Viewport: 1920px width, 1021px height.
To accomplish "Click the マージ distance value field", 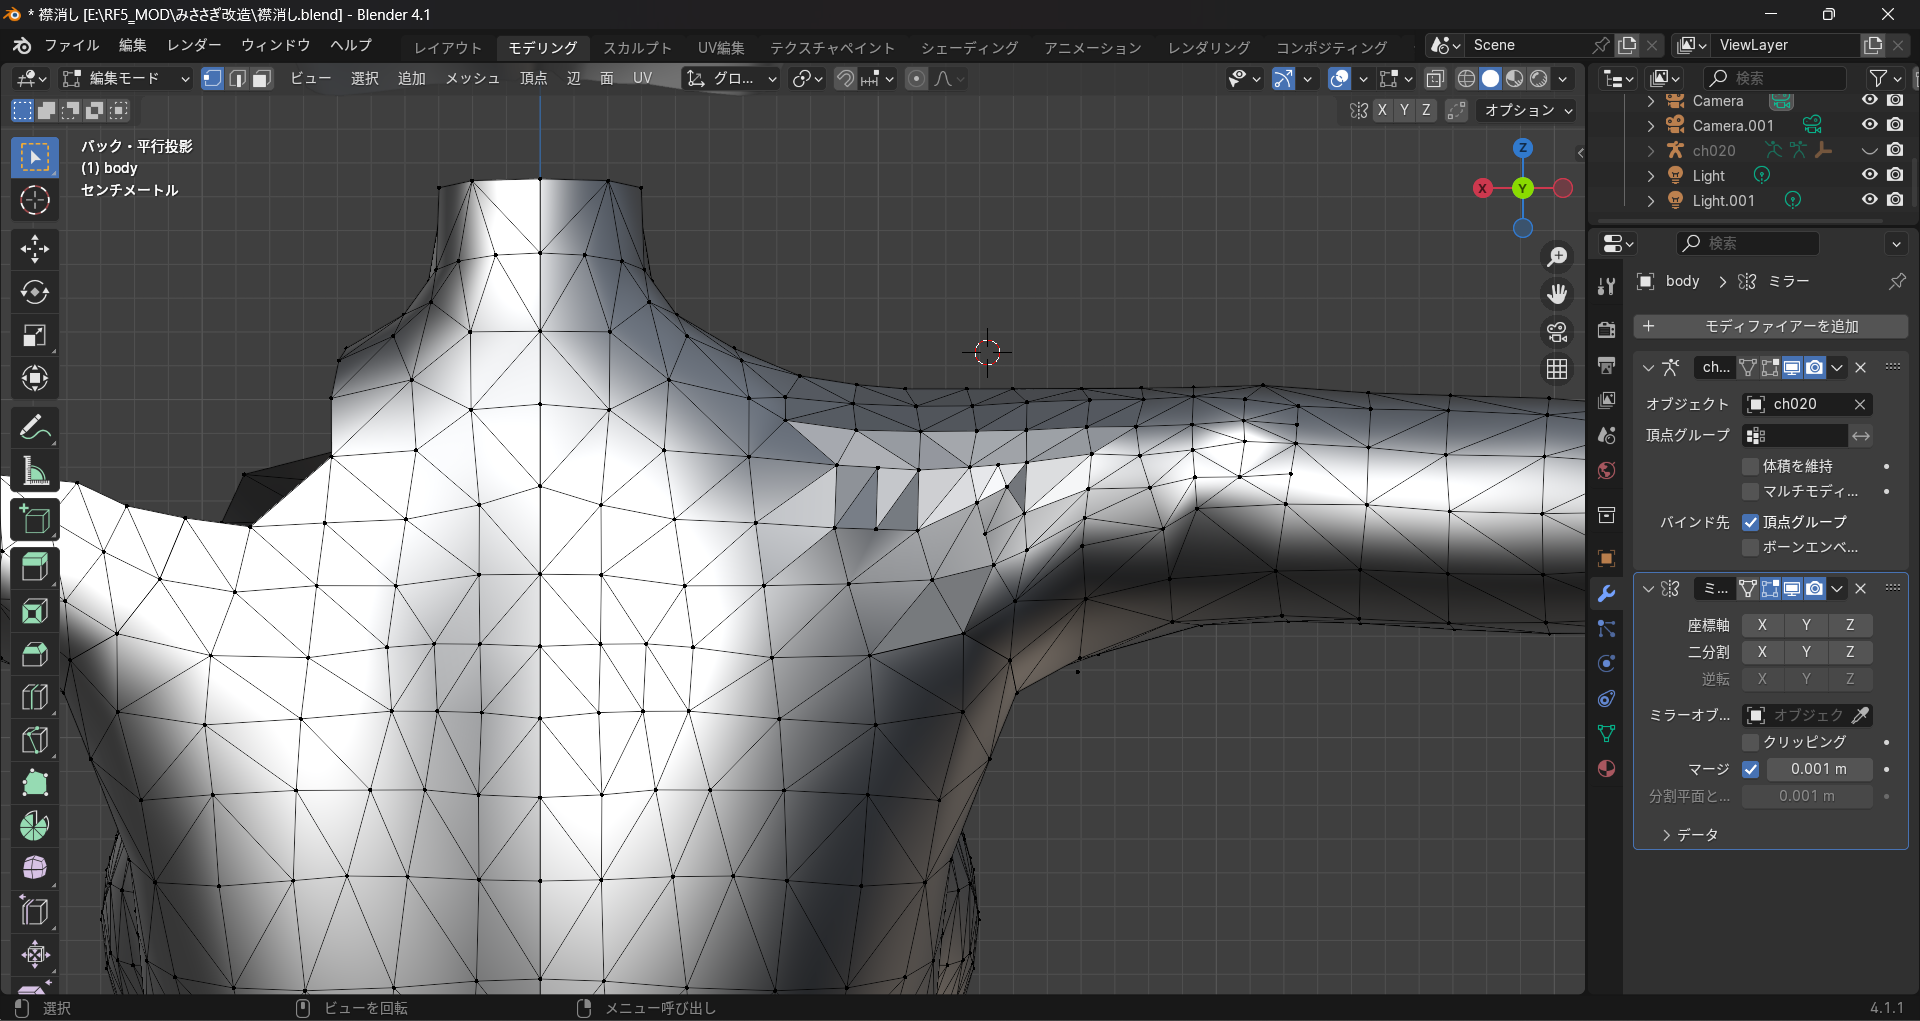I will click(x=1818, y=769).
